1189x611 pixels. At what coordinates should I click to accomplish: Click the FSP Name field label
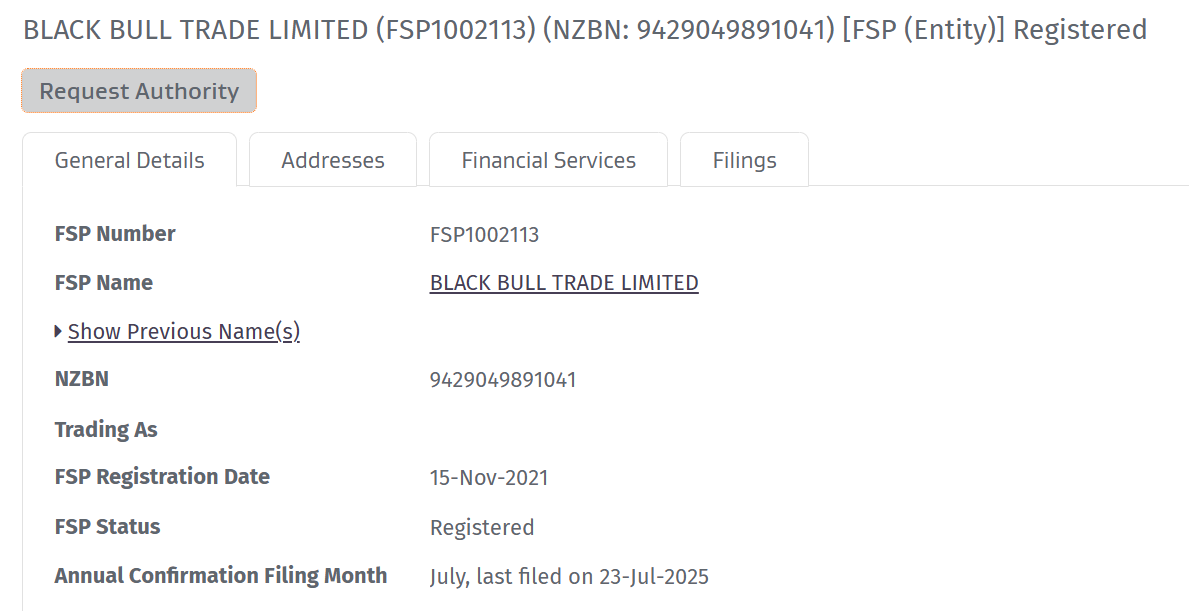[x=104, y=283]
